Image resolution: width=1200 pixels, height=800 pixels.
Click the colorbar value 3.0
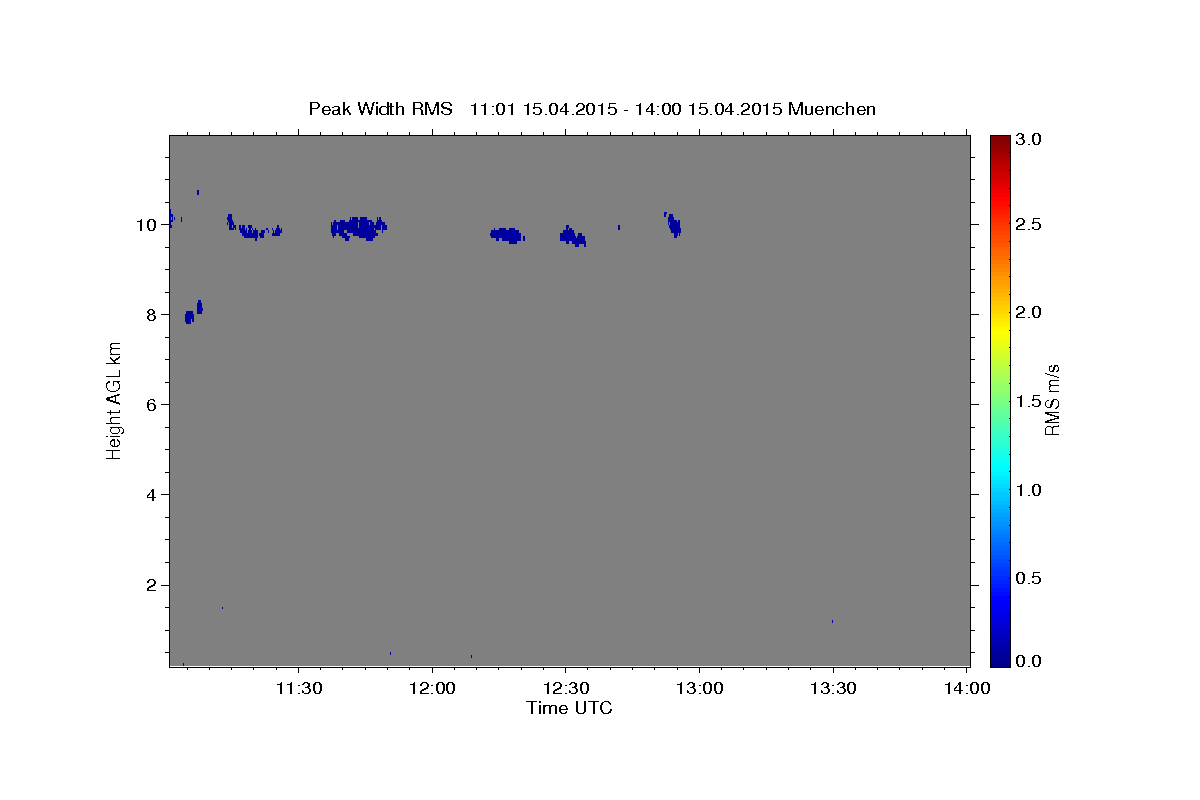pos(1030,140)
